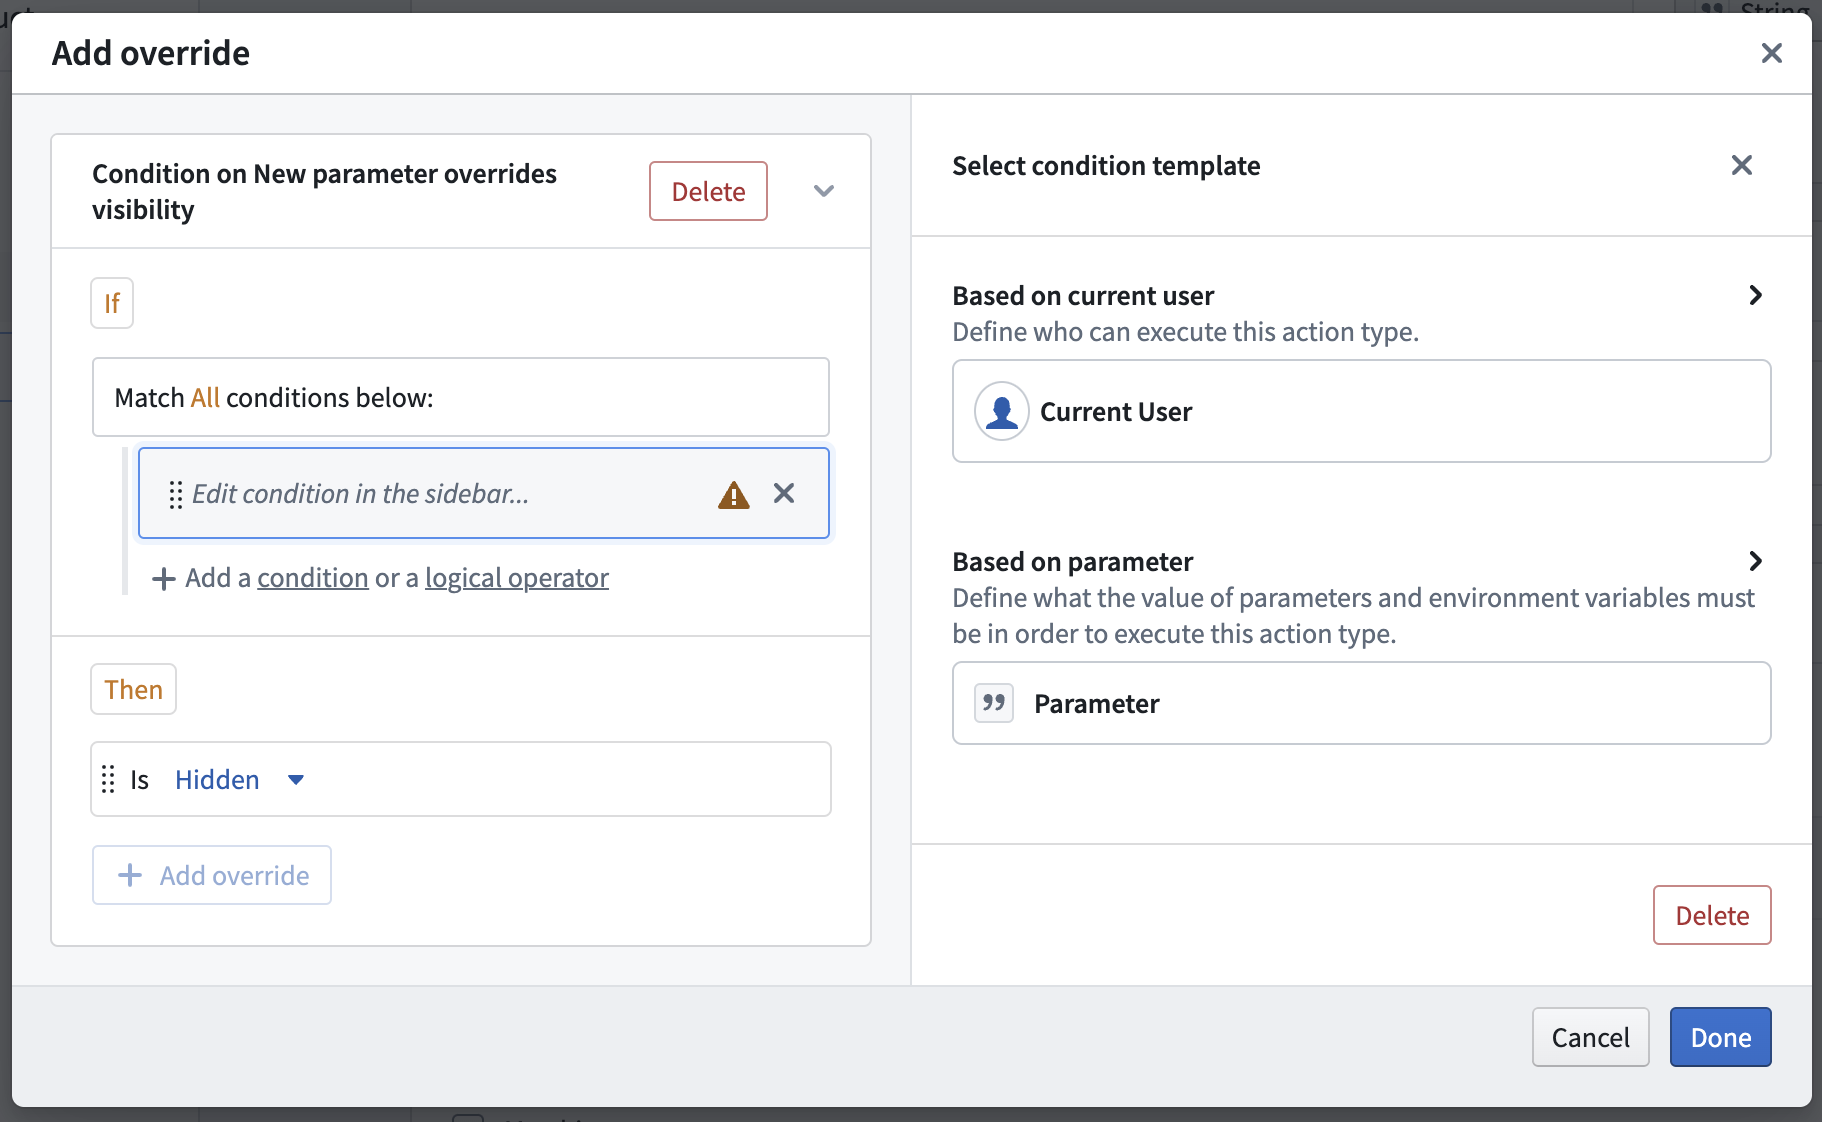Click the Current User avatar icon
This screenshot has height=1122, width=1822.
click(1002, 411)
